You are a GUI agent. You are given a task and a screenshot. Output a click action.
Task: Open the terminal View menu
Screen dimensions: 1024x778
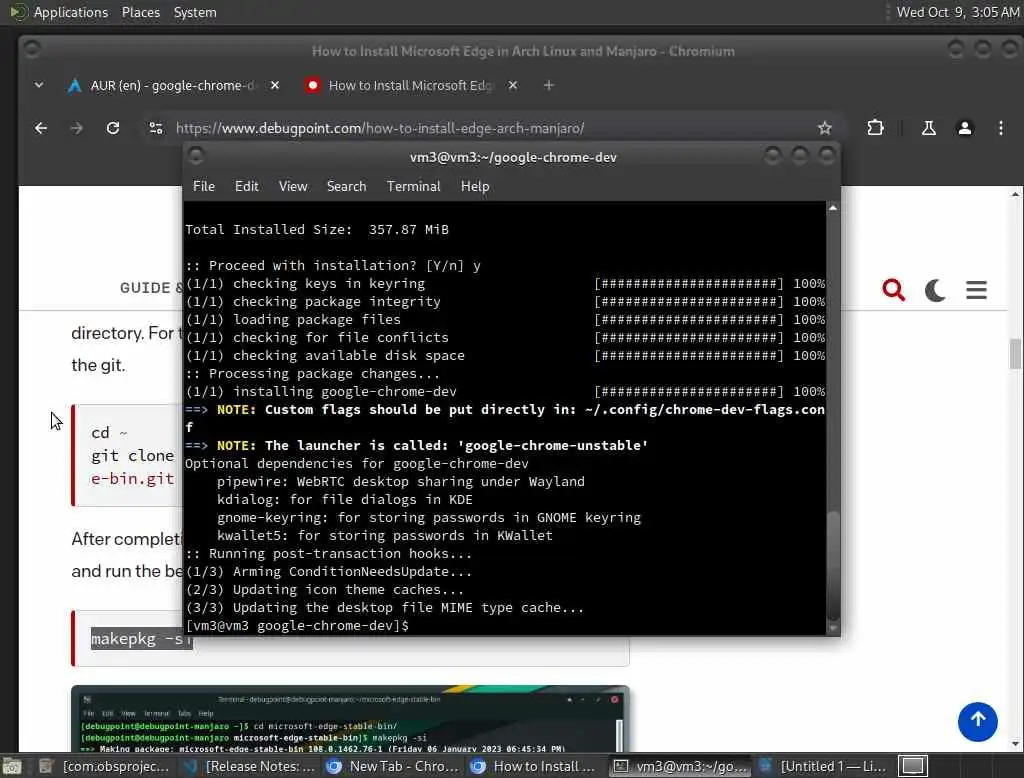click(293, 186)
